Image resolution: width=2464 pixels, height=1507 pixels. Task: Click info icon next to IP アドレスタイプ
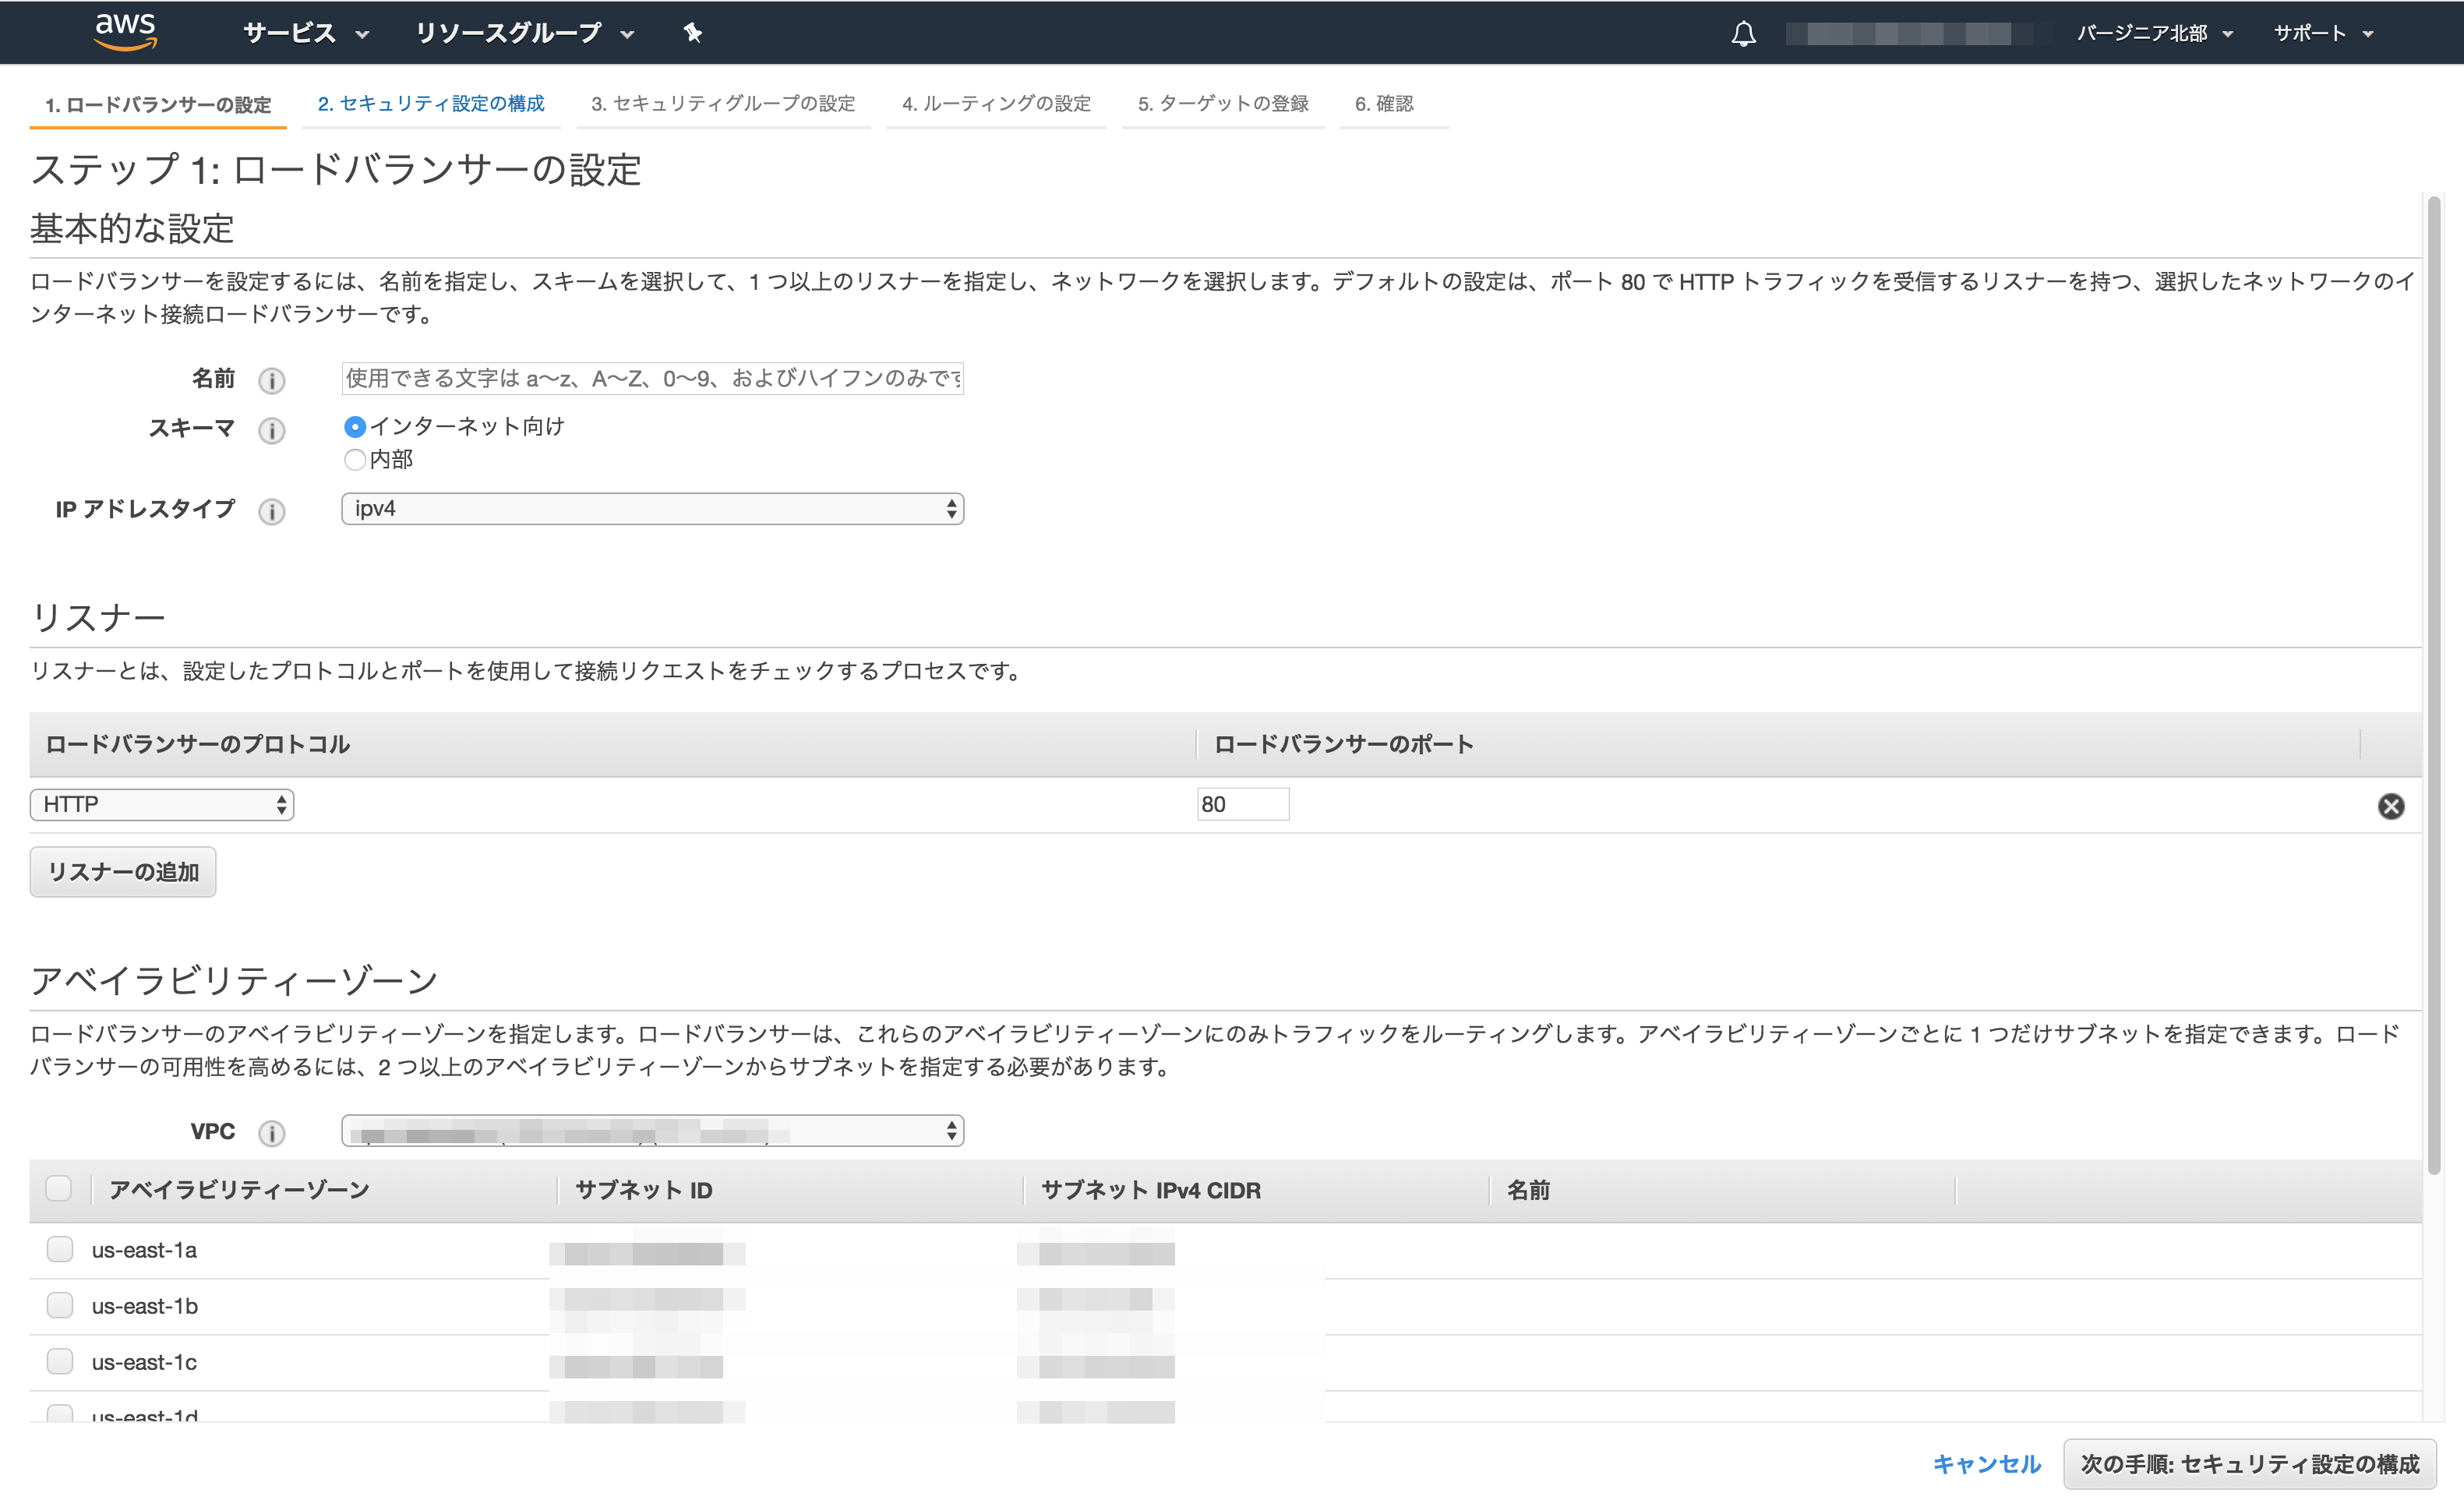pyautogui.click(x=271, y=511)
